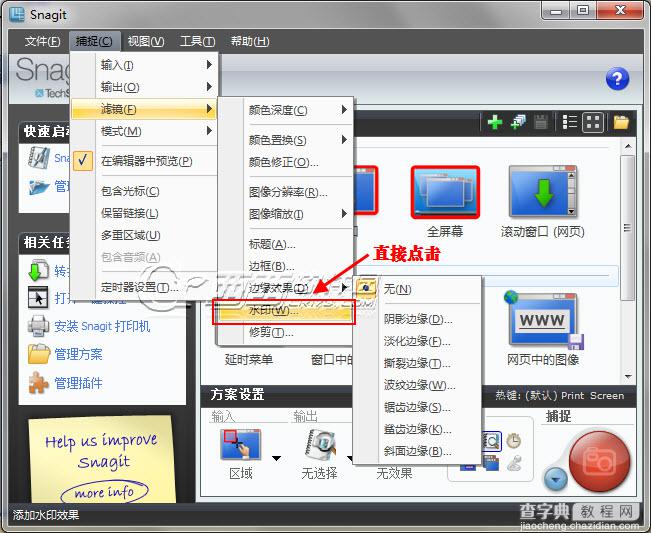Toggle 保留链接(L) menu option
The image size is (651, 533).
pos(144,213)
